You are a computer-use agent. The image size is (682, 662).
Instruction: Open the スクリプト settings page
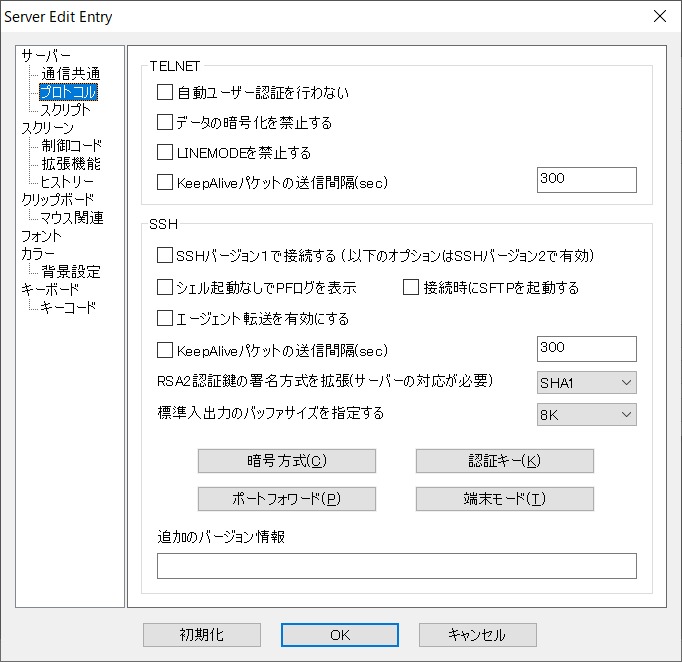click(65, 110)
